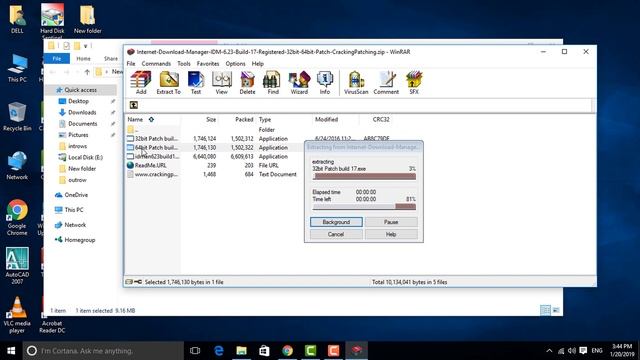Viewport: 640px width, 360px height.
Task: Open the Options menu
Action: coord(236,64)
